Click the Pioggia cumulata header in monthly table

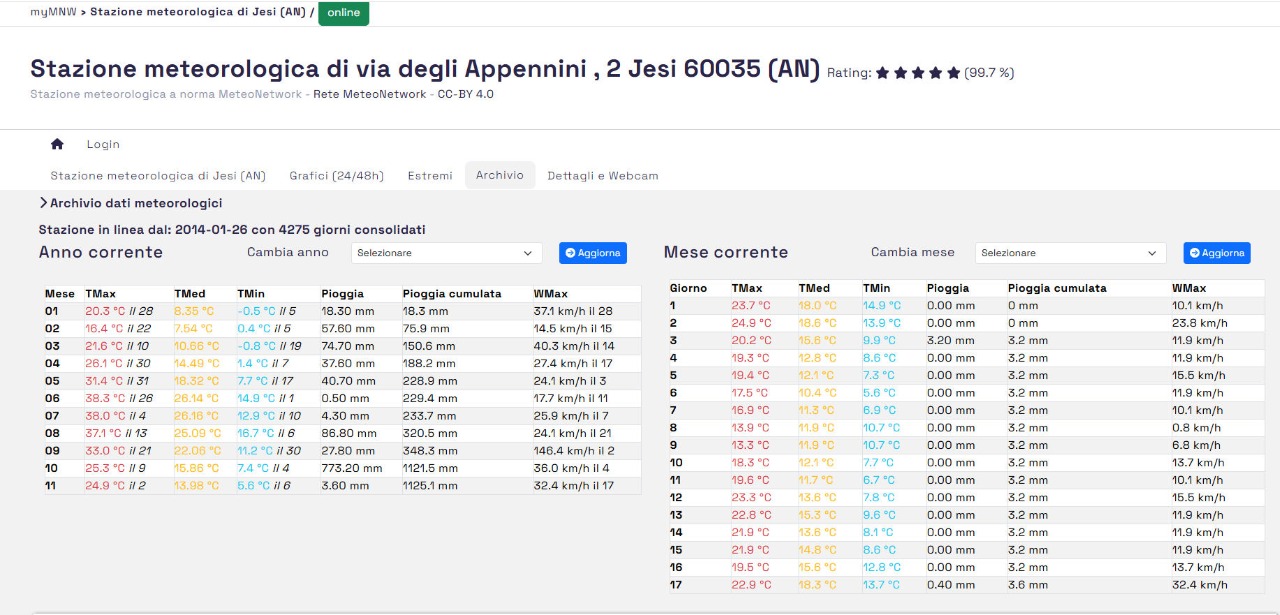tap(1057, 288)
